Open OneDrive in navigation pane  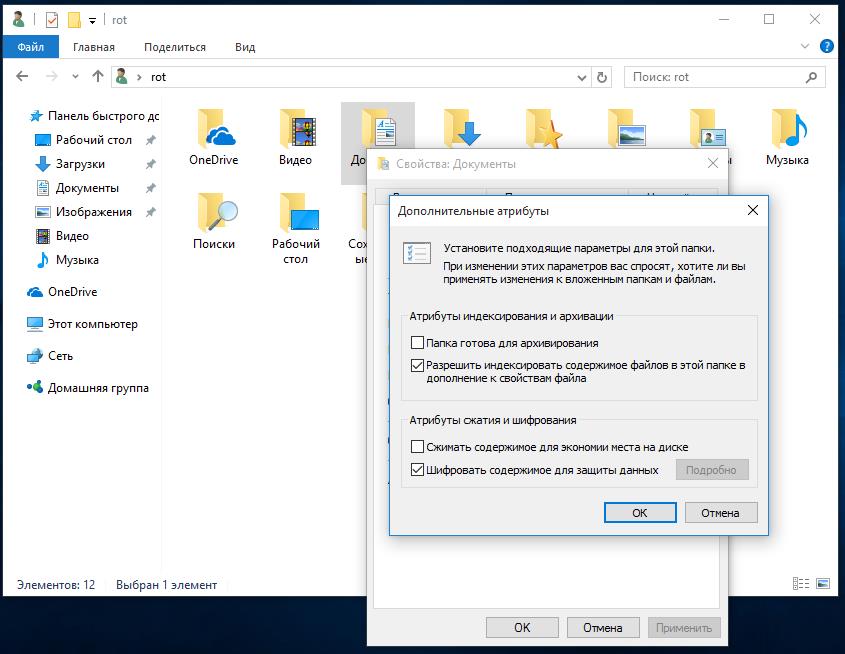click(x=62, y=291)
